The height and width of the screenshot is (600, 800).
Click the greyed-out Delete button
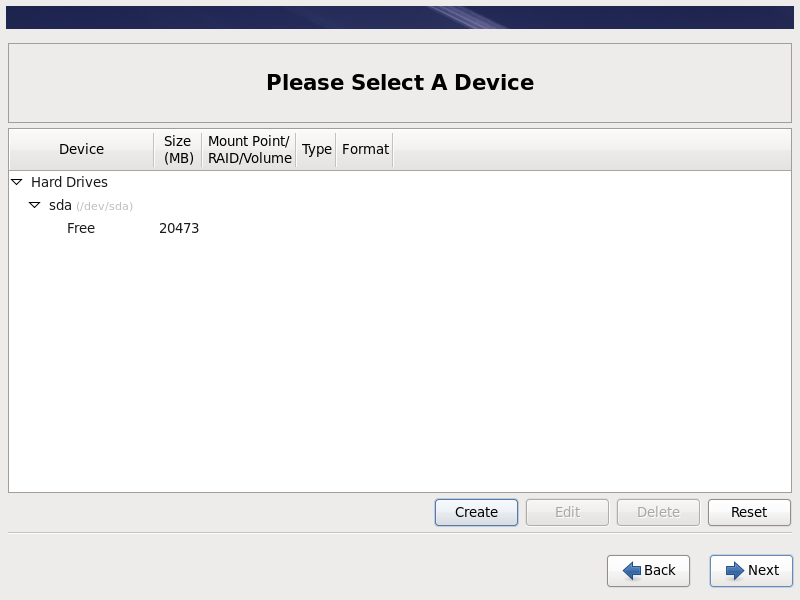click(x=658, y=512)
